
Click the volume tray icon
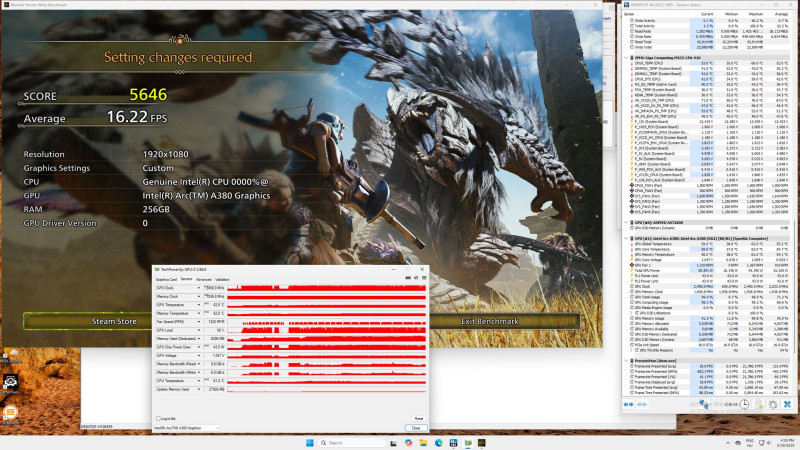pos(770,443)
